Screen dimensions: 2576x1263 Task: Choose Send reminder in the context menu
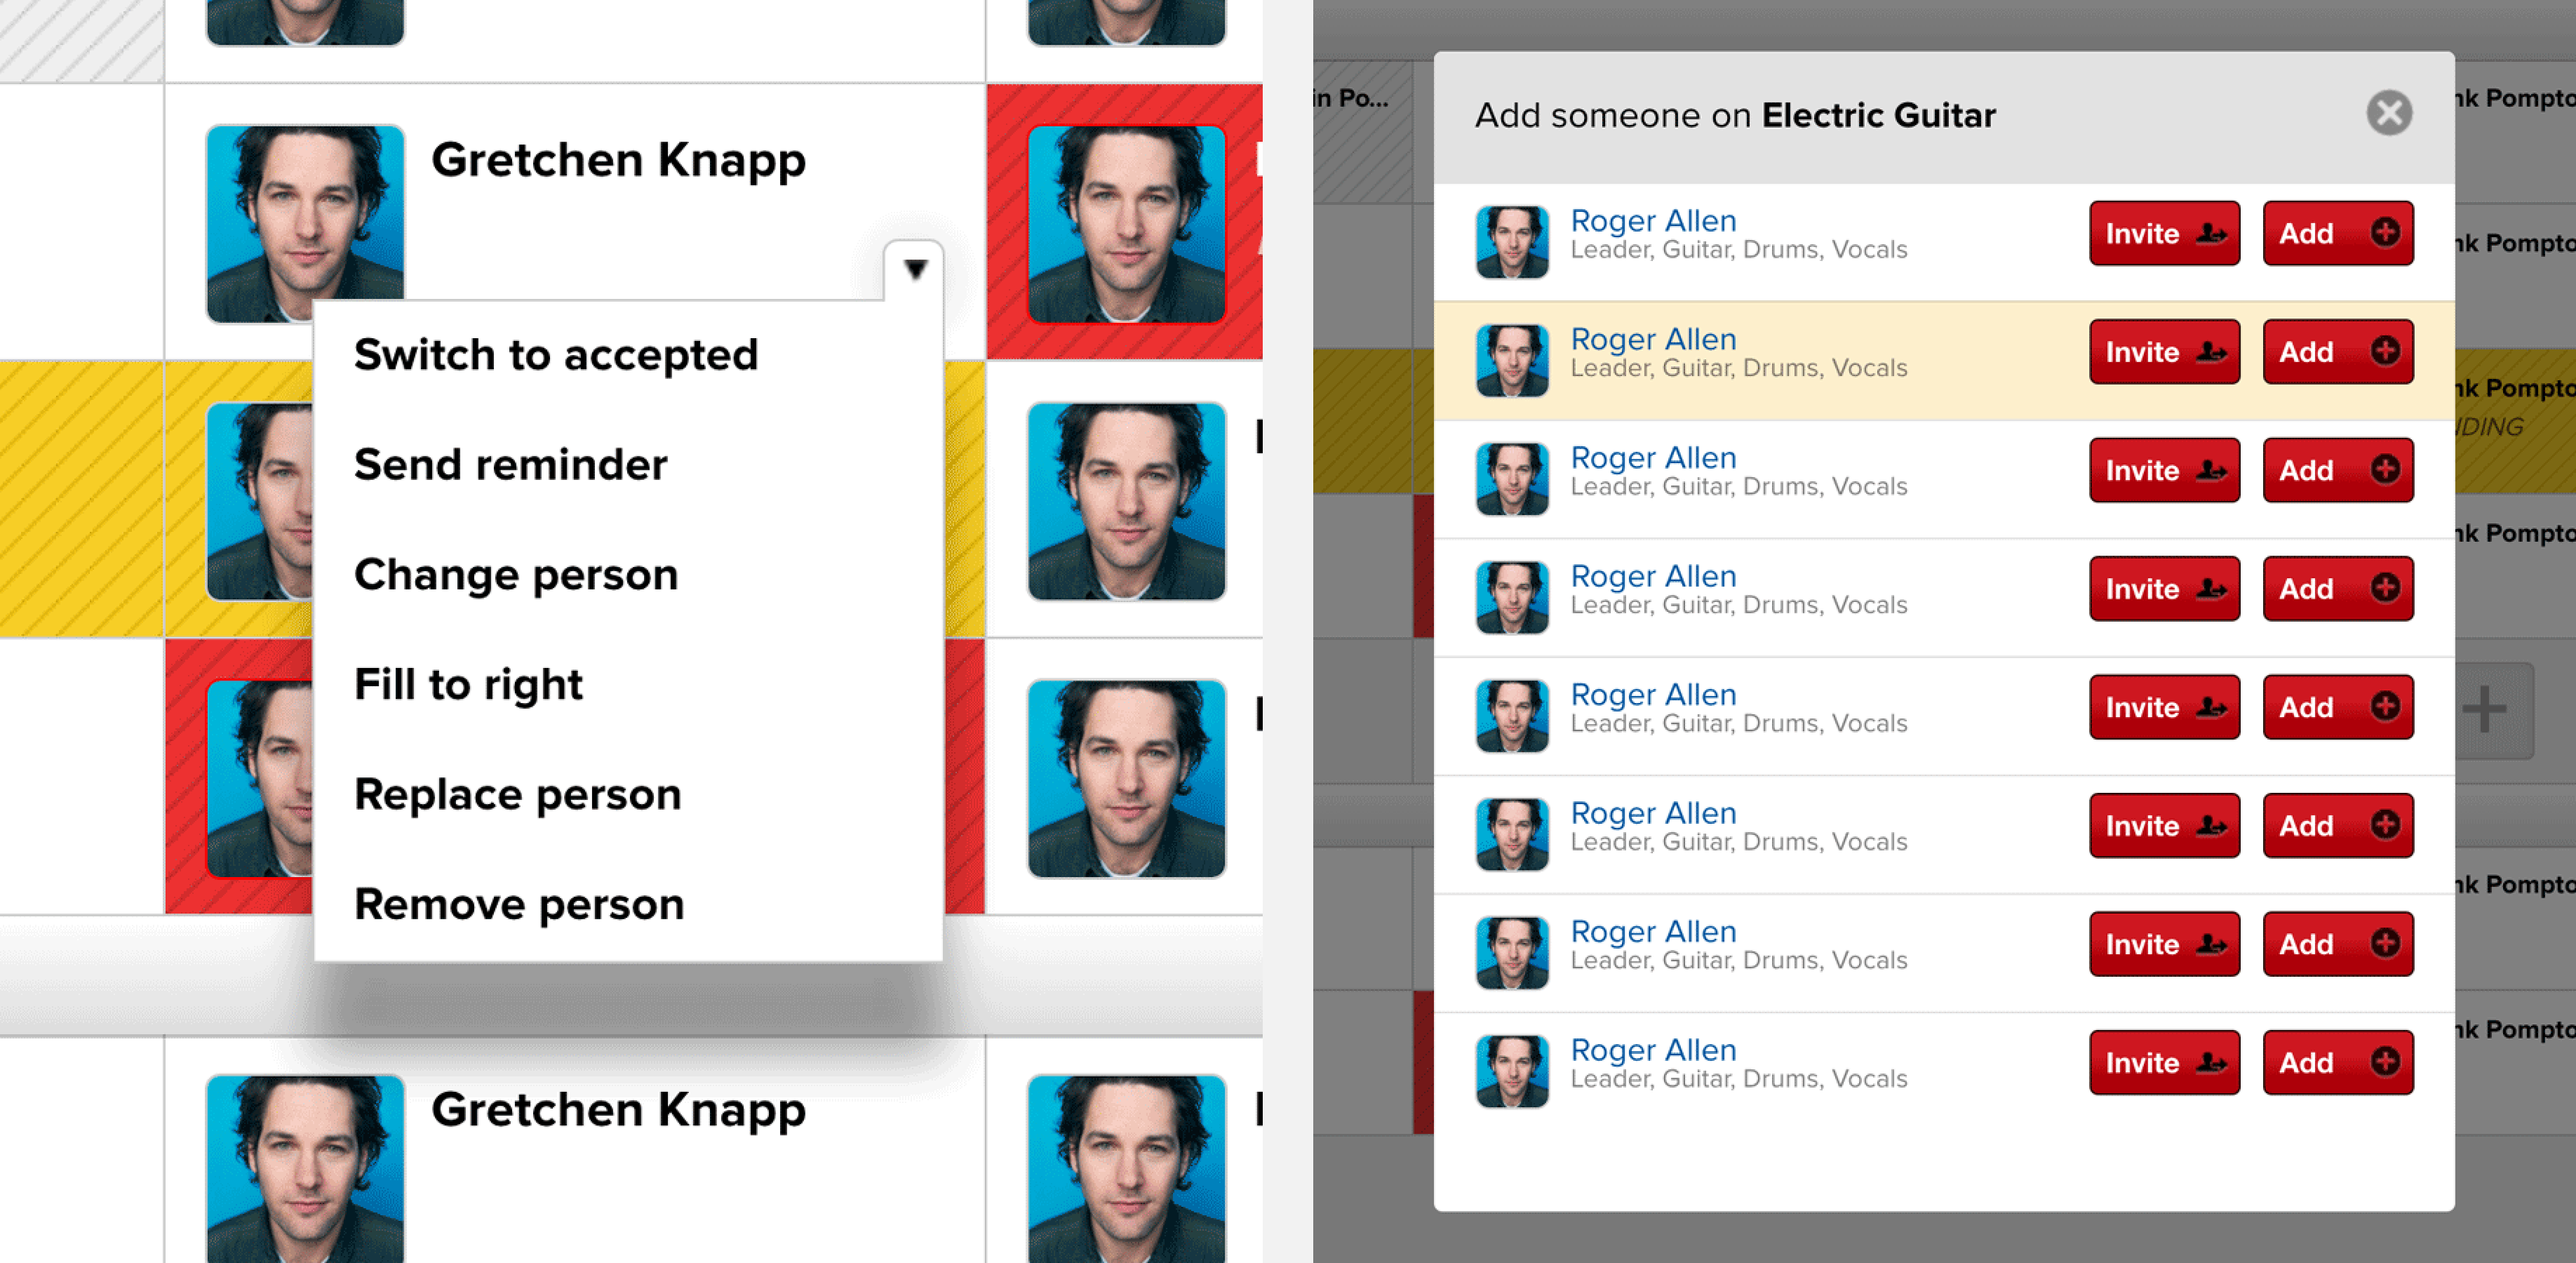[x=510, y=465]
